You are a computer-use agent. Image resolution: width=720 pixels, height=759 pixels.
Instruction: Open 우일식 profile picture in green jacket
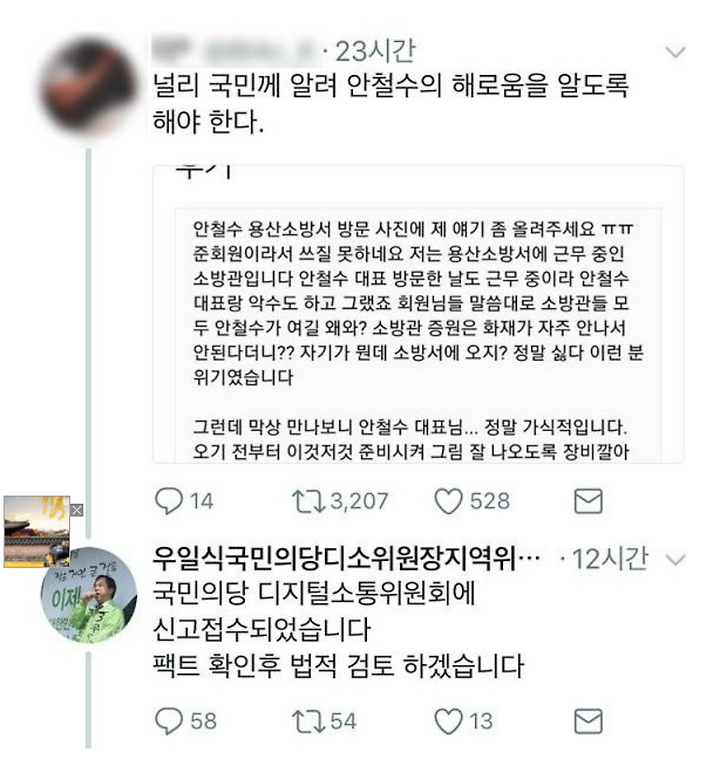point(89,595)
